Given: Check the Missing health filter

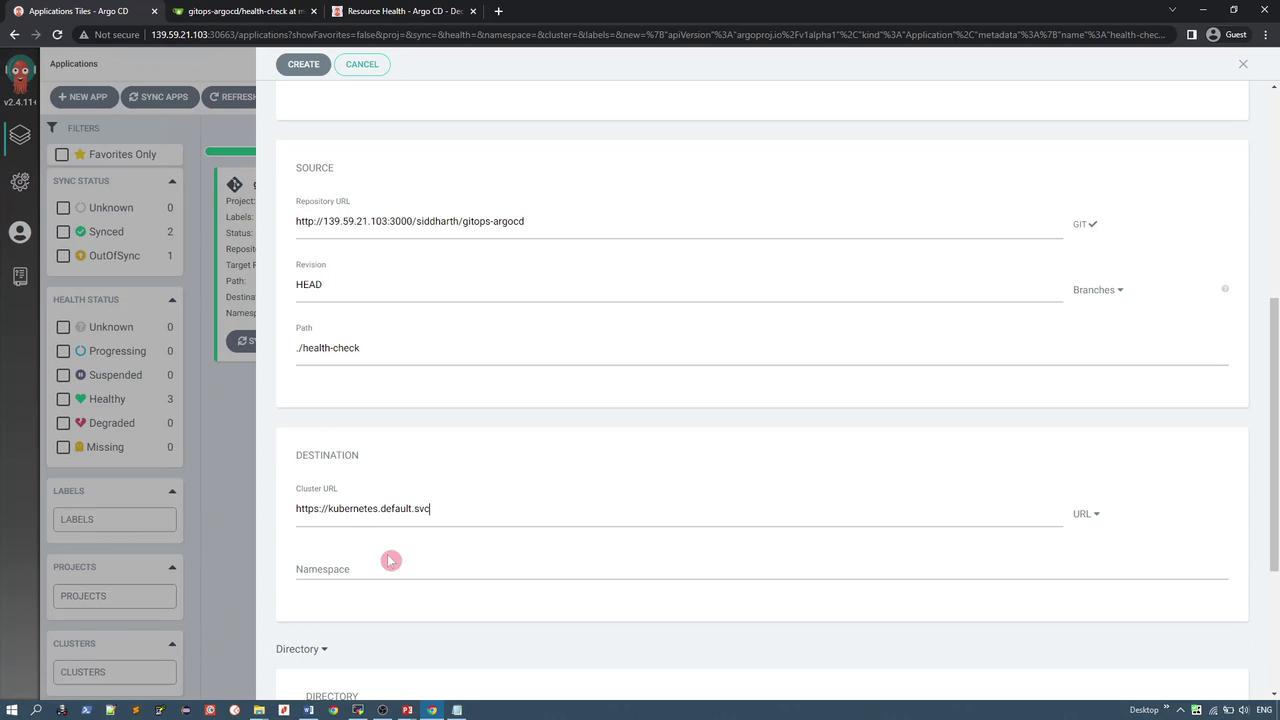Looking at the screenshot, I should click(63, 447).
